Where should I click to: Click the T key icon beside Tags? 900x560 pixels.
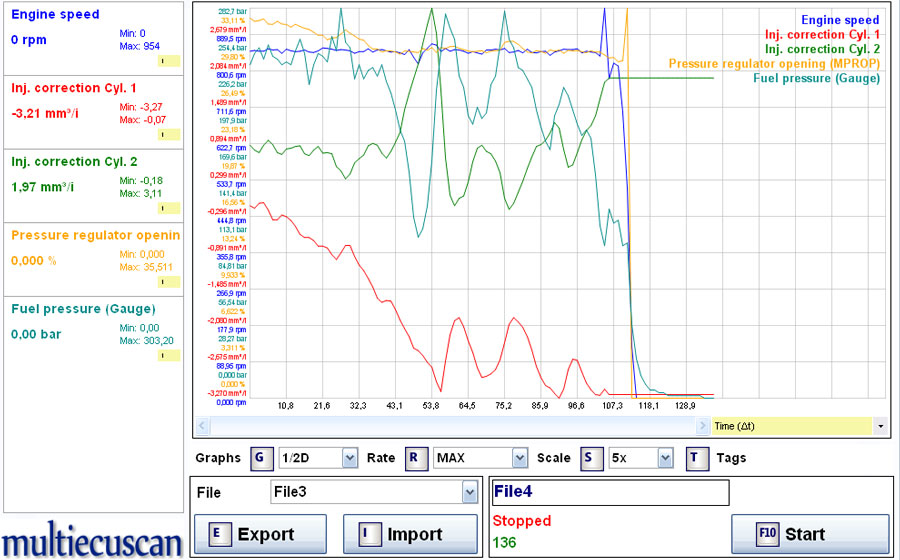click(697, 458)
